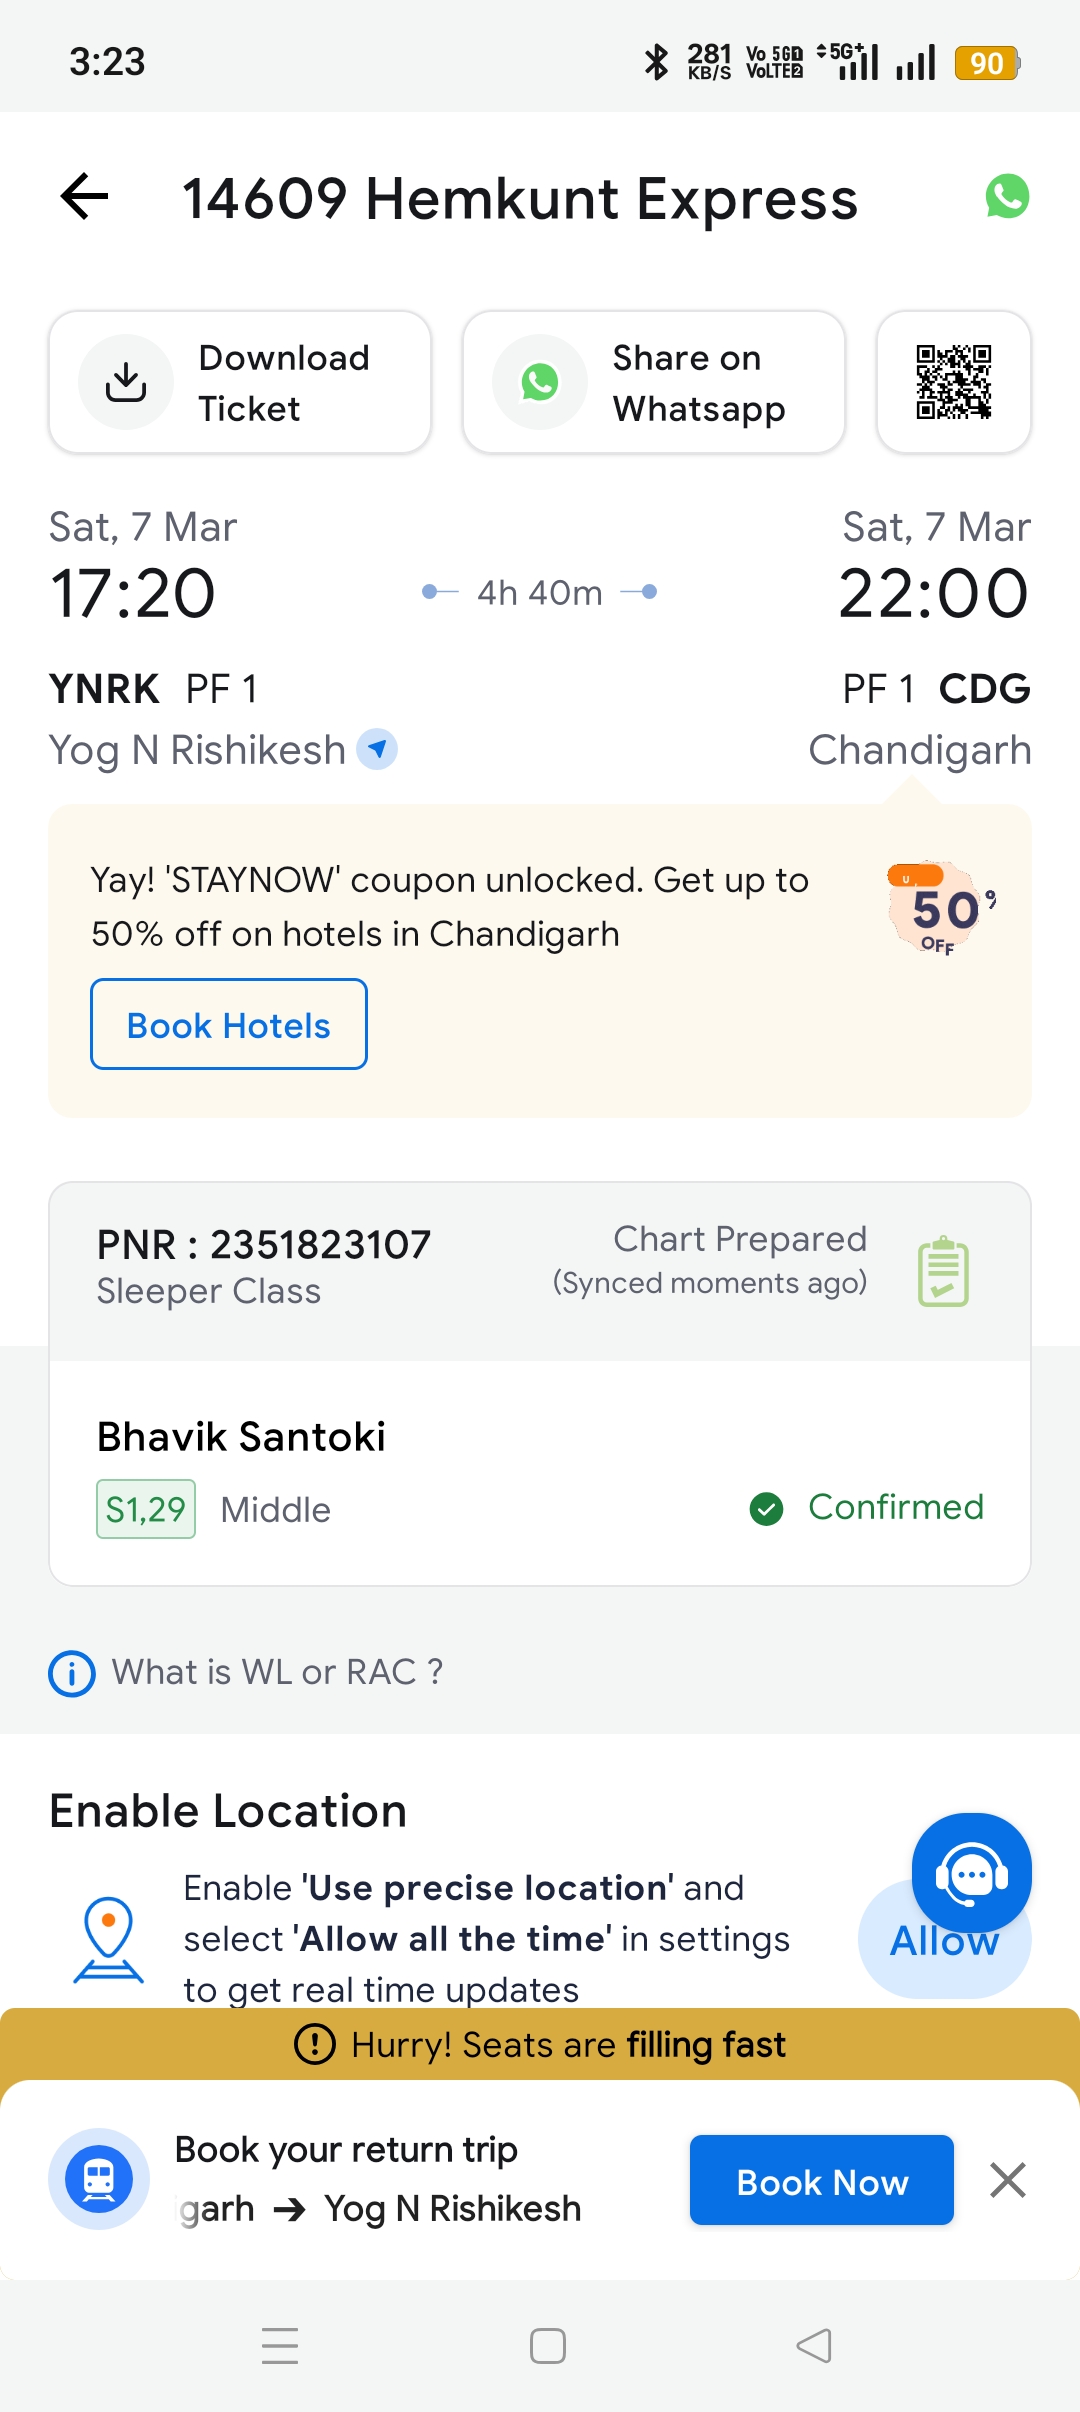Show the ticket QR code
The height and width of the screenshot is (2412, 1080).
tap(953, 382)
